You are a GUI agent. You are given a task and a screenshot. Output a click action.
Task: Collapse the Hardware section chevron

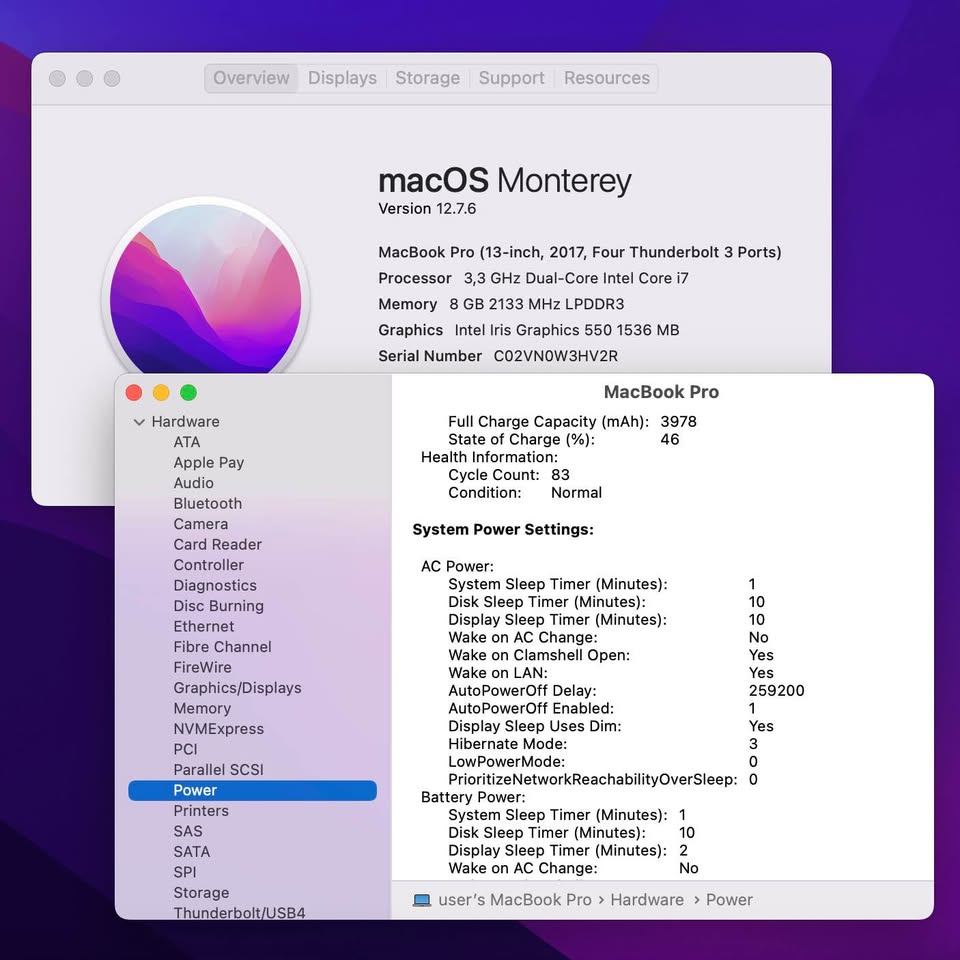point(139,422)
